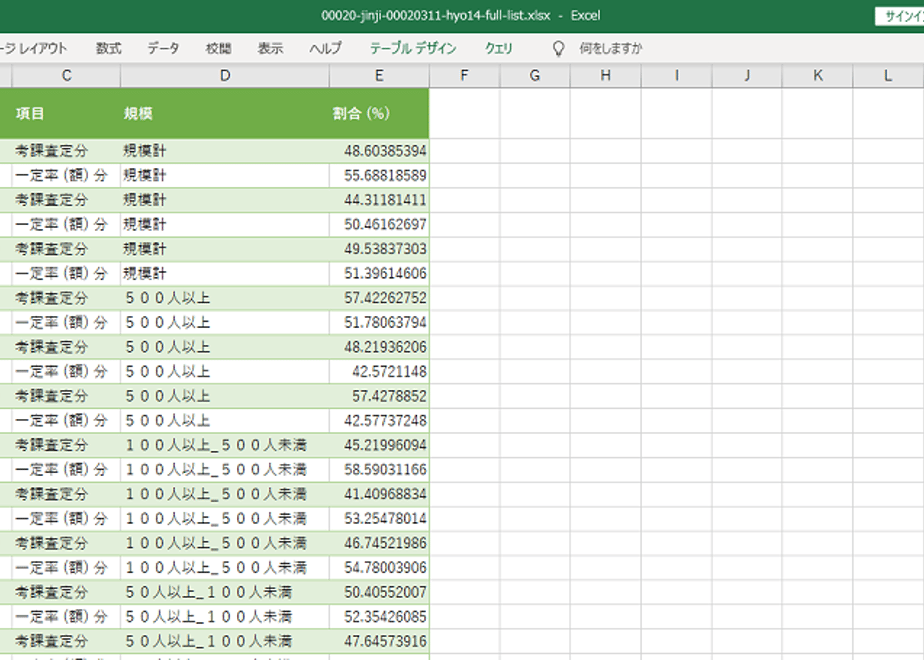Select the cell containing 51.39614606
Screen dimensions: 924x660
click(379, 273)
